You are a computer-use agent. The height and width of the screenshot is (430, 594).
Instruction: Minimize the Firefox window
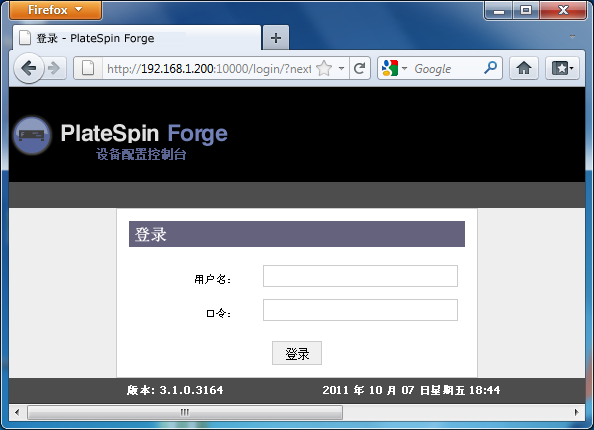click(499, 10)
